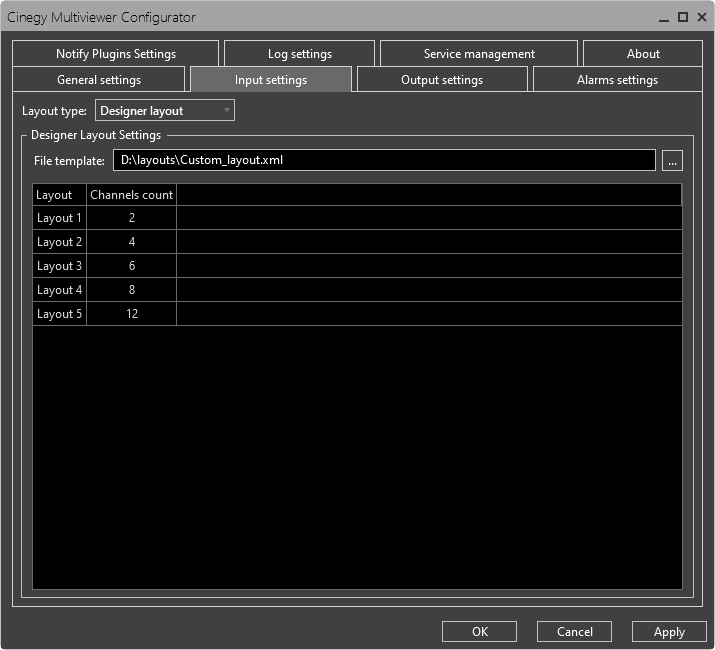Select the Input settings tab
The image size is (715, 650).
click(x=271, y=80)
